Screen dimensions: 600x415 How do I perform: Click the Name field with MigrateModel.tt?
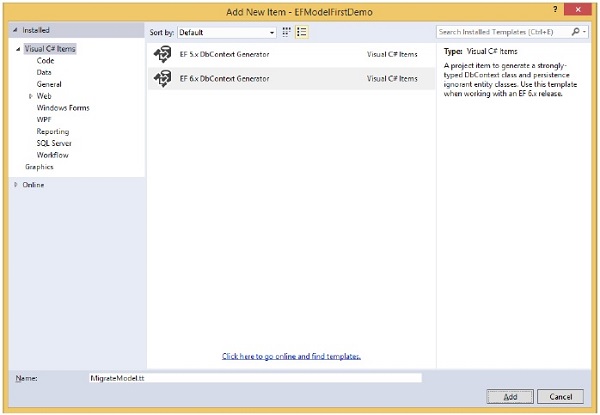click(255, 378)
